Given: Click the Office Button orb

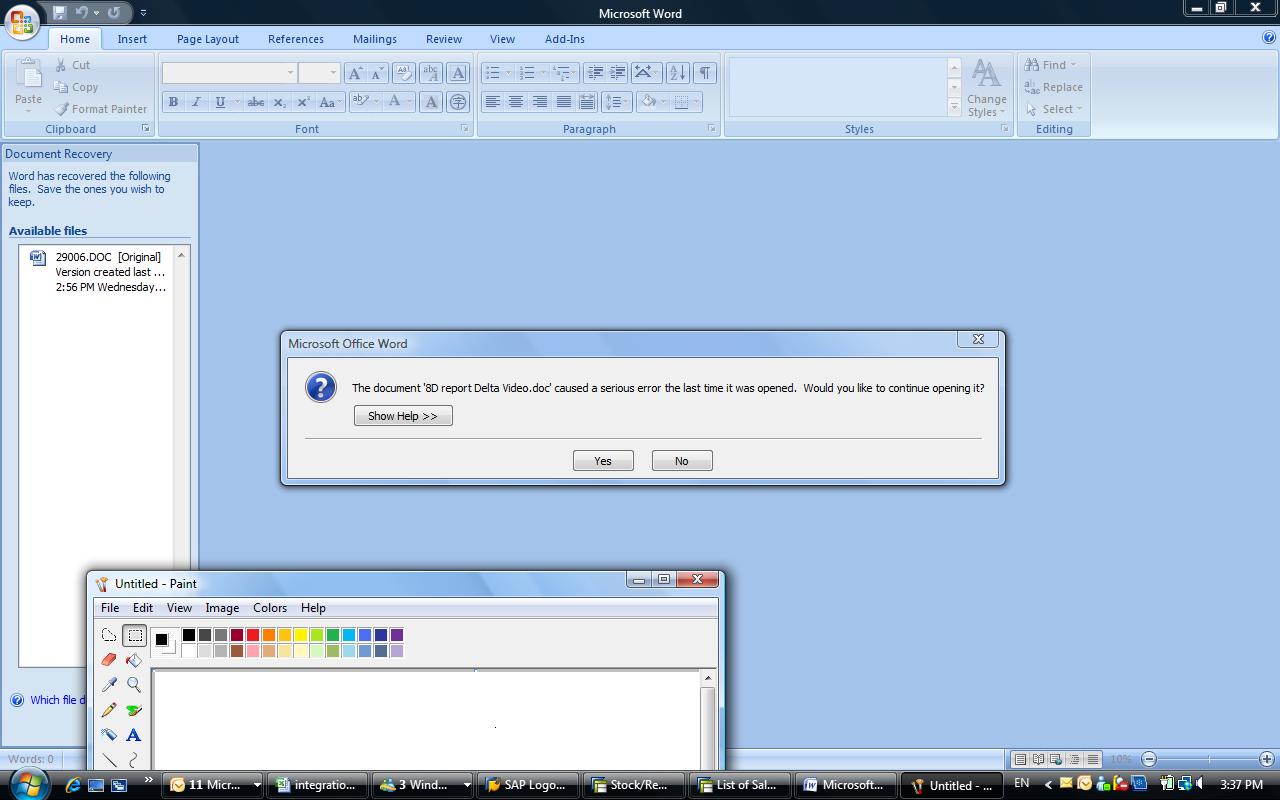Looking at the screenshot, I should (22, 21).
